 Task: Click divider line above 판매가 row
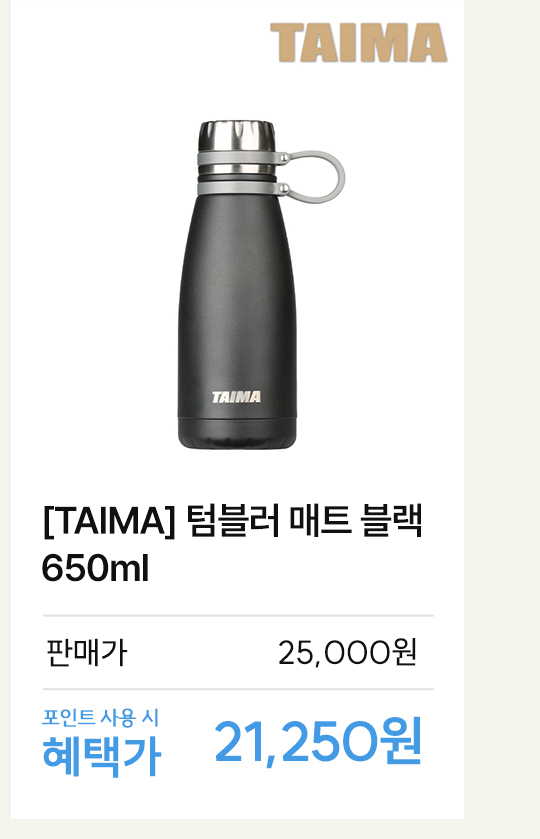(x=238, y=616)
